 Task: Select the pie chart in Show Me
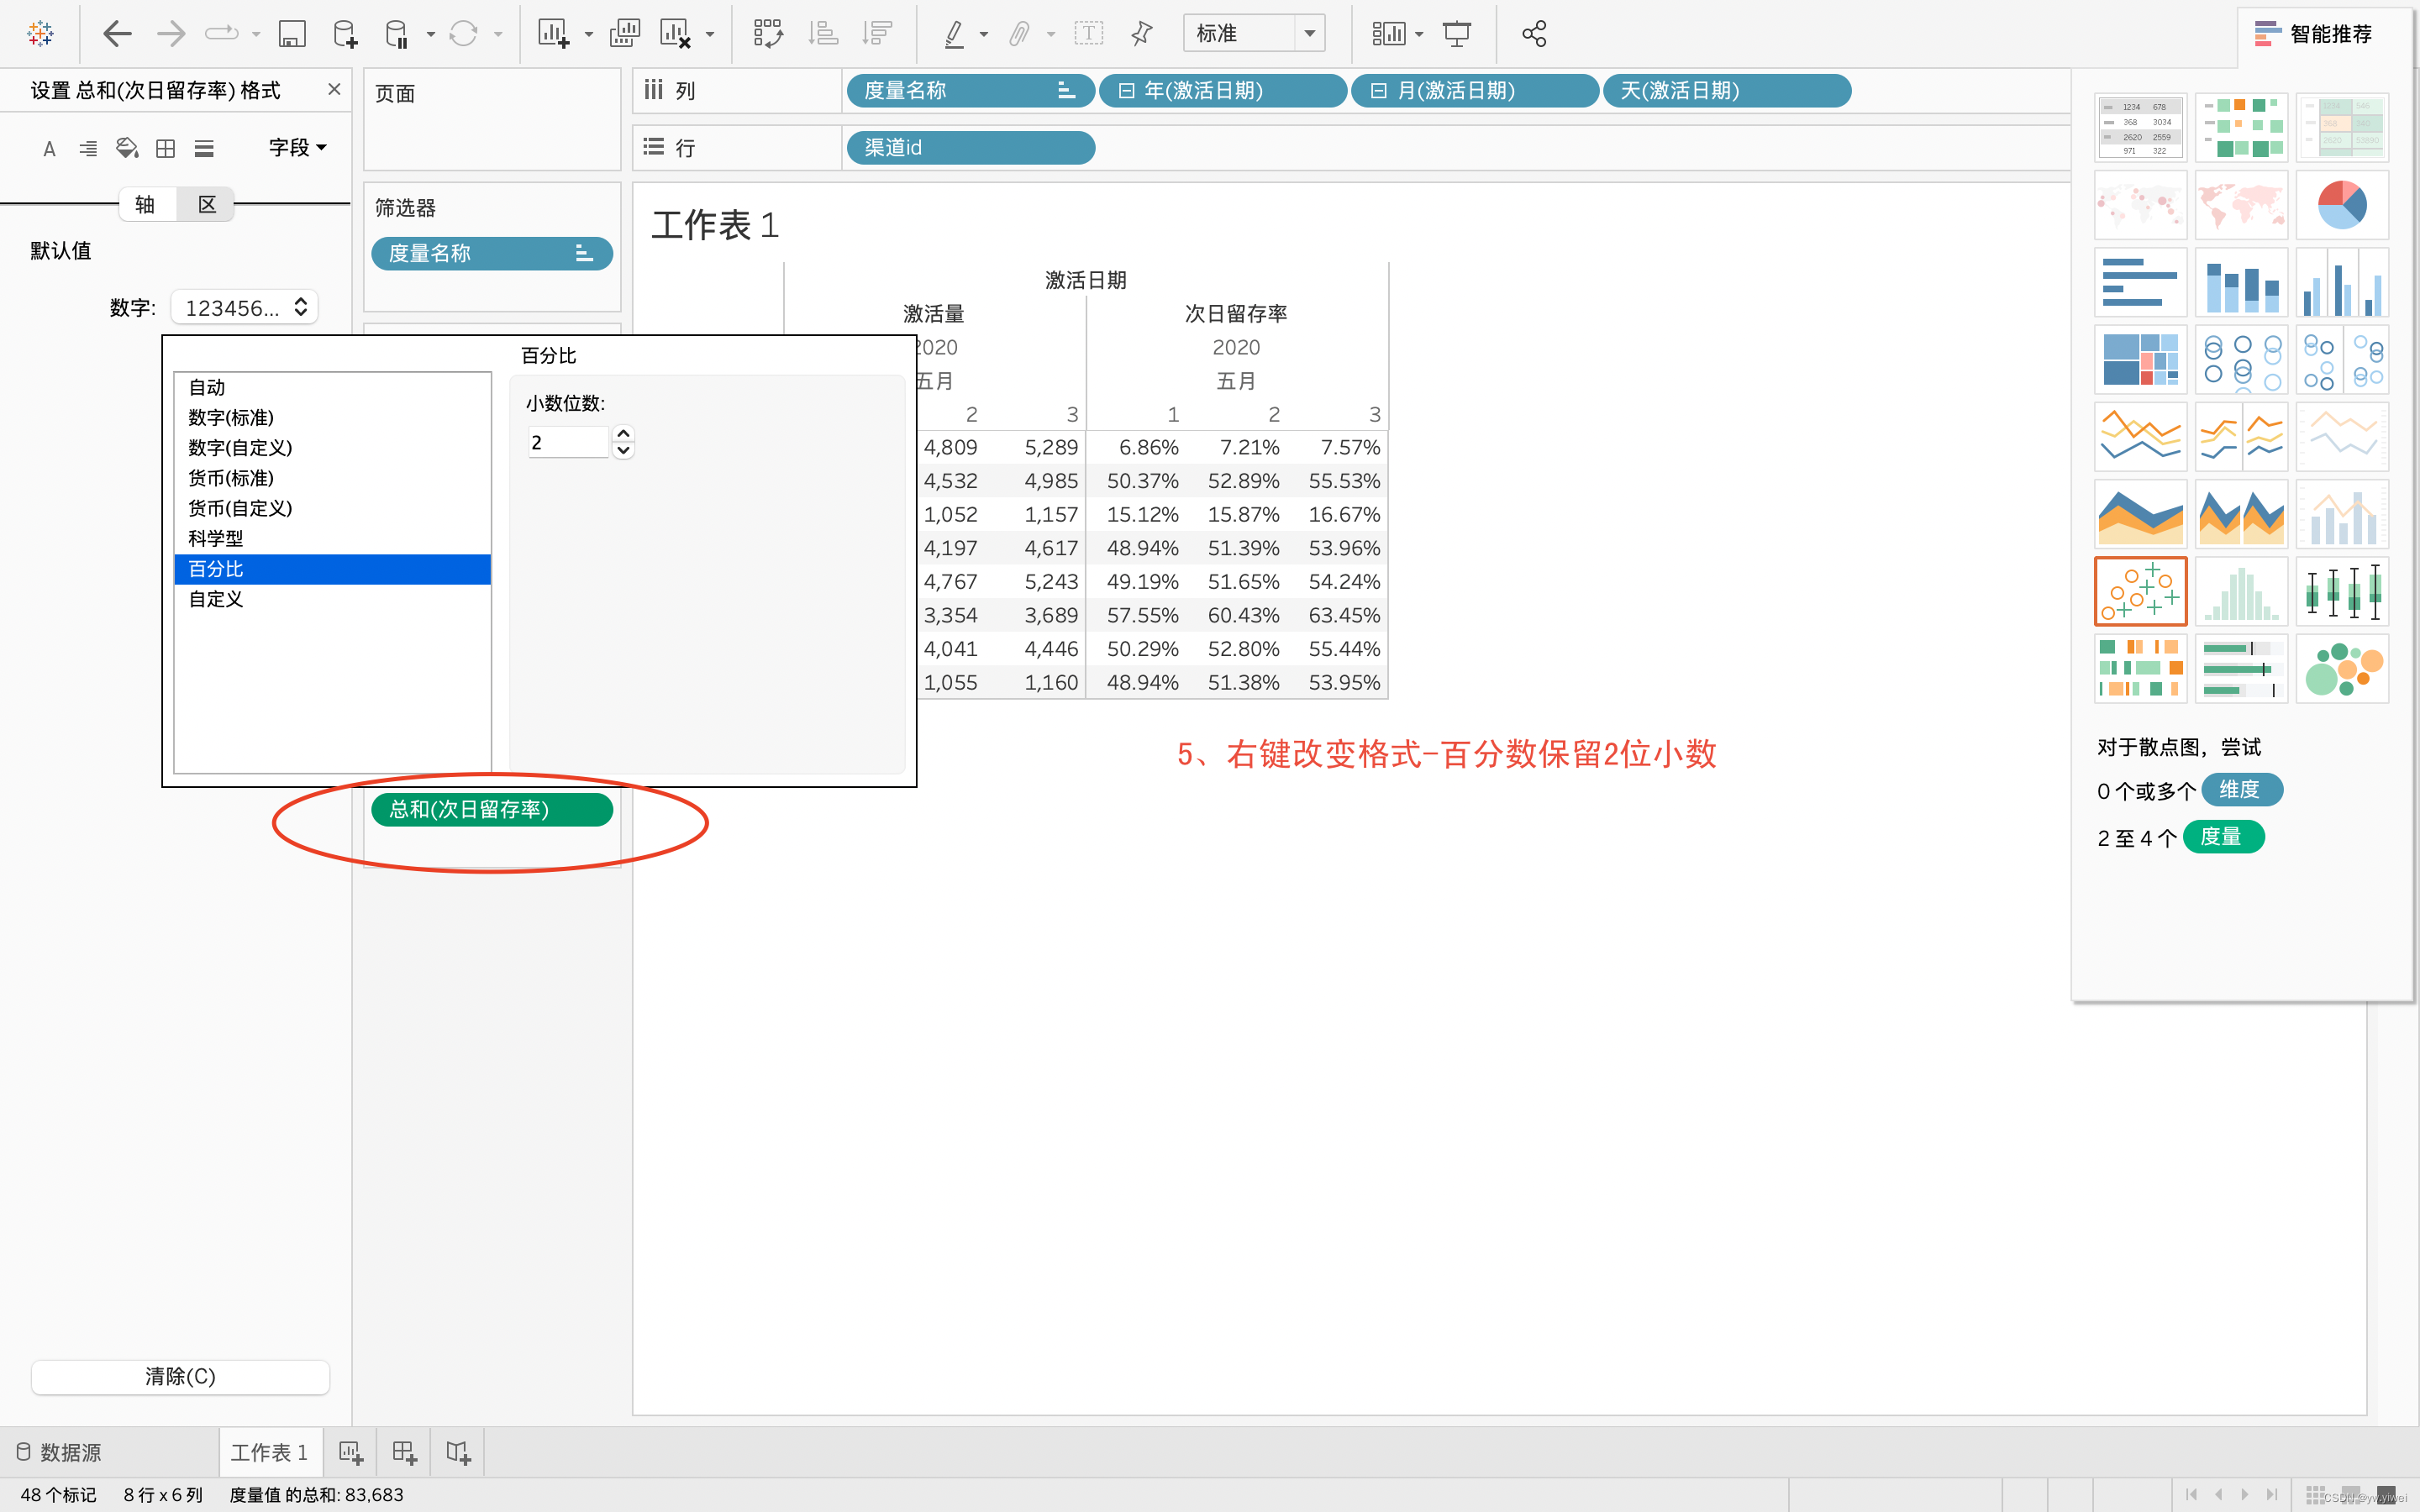(x=2341, y=205)
